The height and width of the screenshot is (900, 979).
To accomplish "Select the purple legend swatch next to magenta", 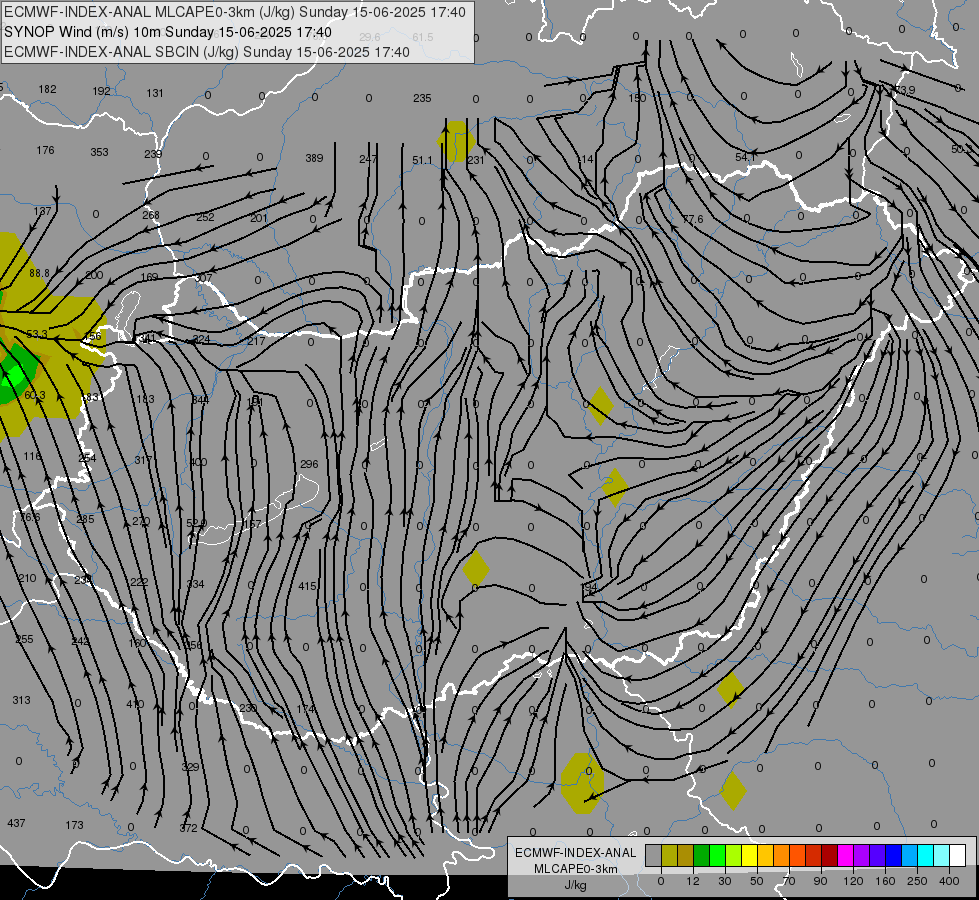I will pyautogui.click(x=862, y=856).
